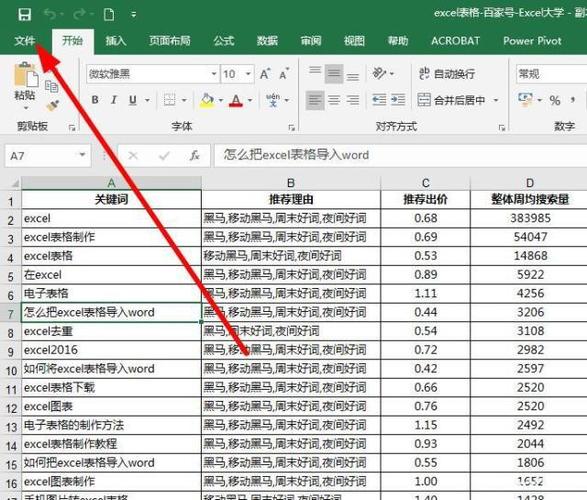Switch to the 插入 (Insert) tab
This screenshot has width=587, height=500.
pos(116,40)
